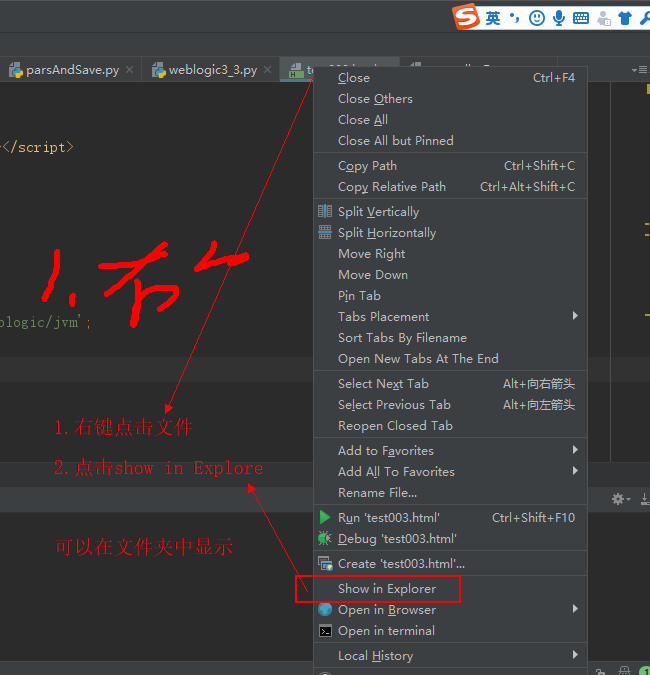The height and width of the screenshot is (675, 650).
Task: Select Show in Explorer entry
Action: point(451,588)
